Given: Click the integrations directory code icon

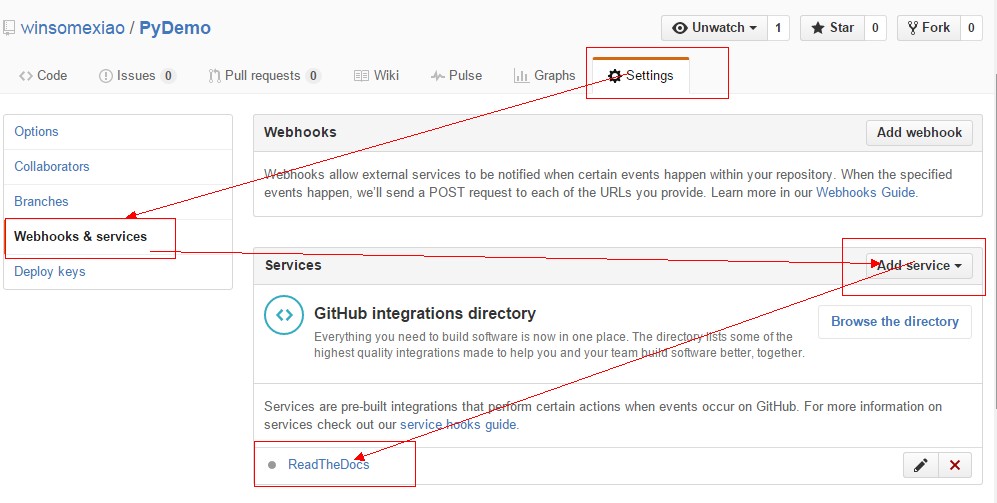Looking at the screenshot, I should point(284,315).
